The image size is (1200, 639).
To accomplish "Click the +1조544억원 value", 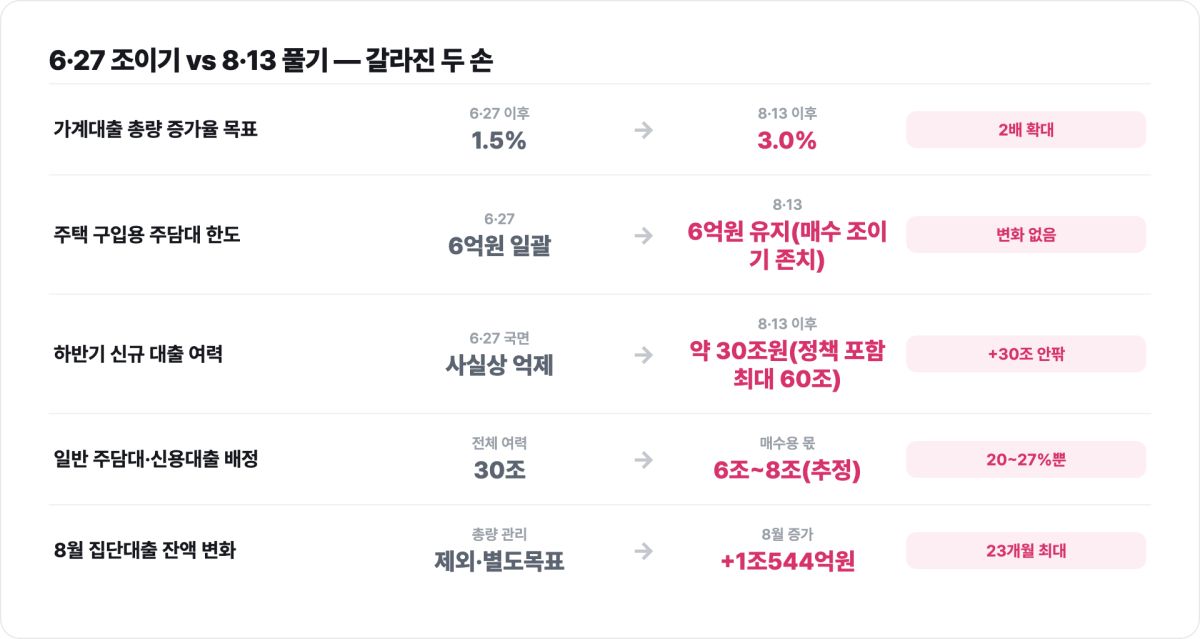I will point(787,562).
